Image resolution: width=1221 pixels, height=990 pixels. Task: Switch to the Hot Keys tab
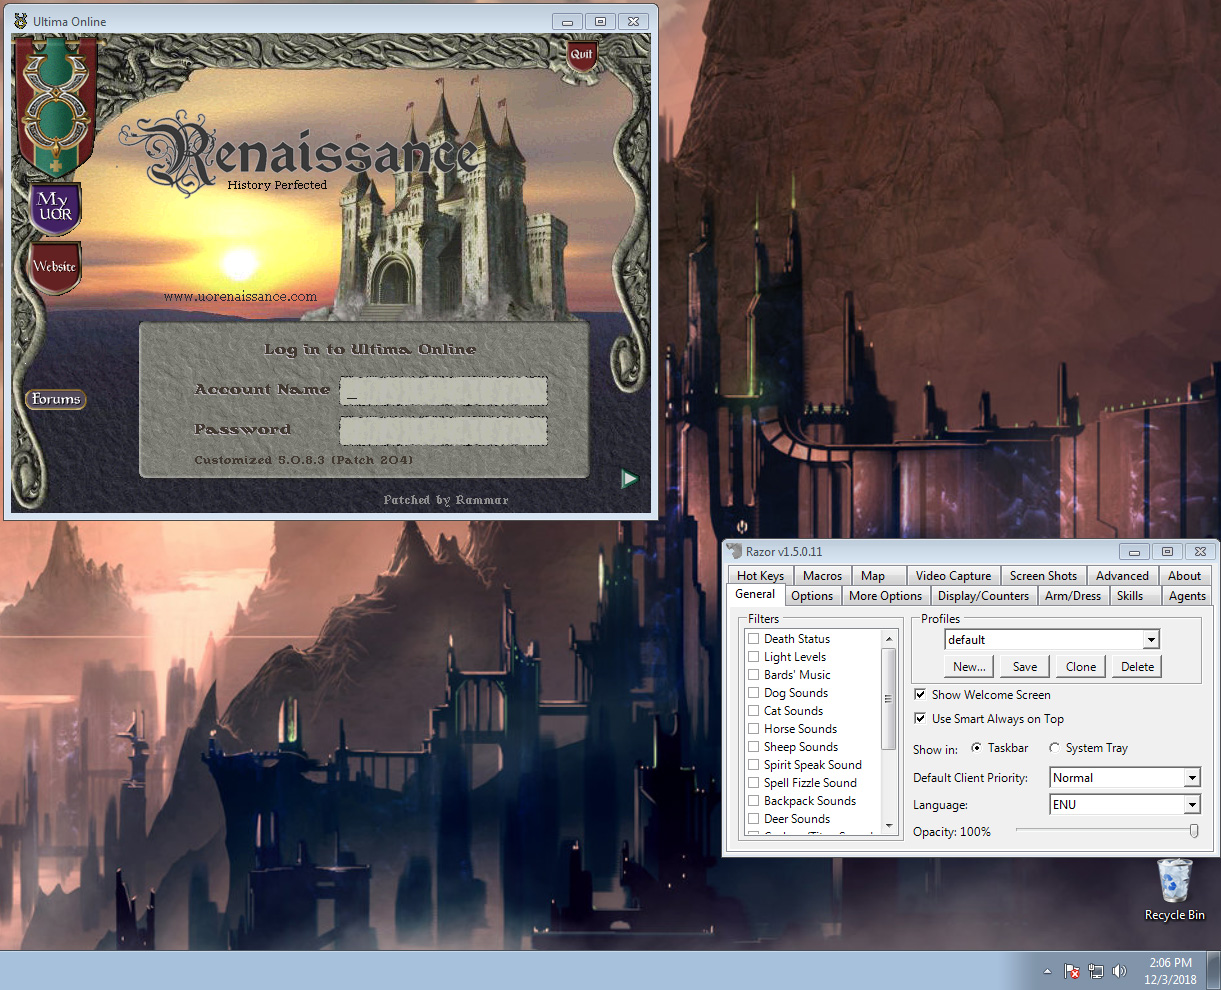tap(761, 576)
